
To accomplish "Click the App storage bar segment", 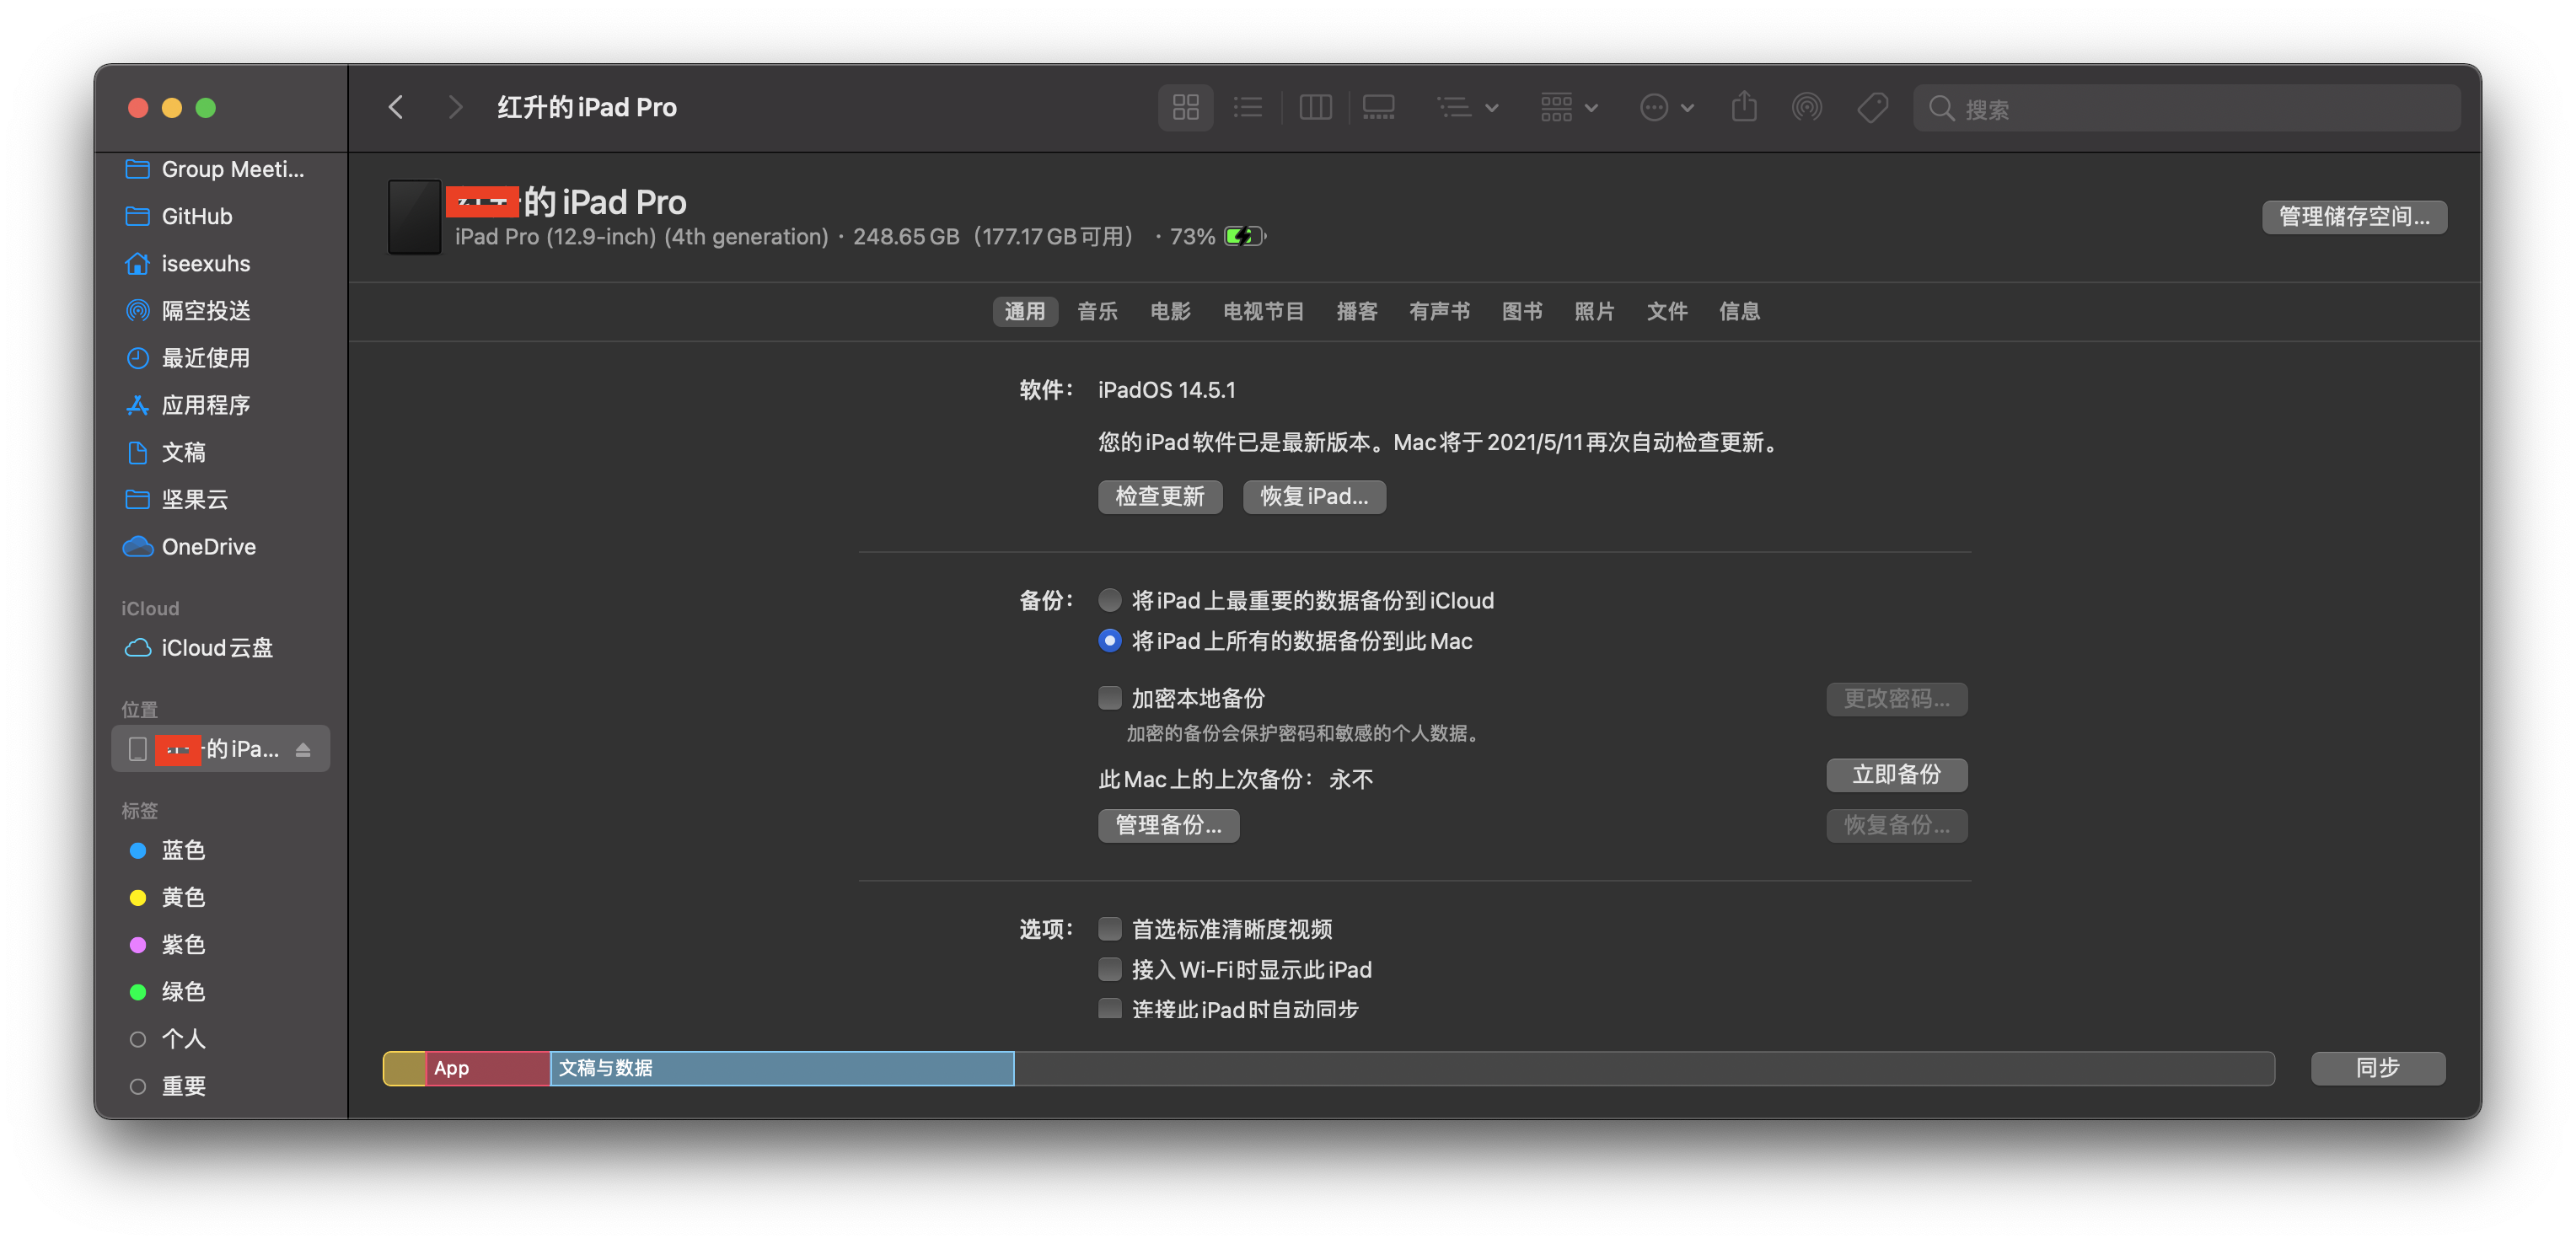I will (488, 1068).
